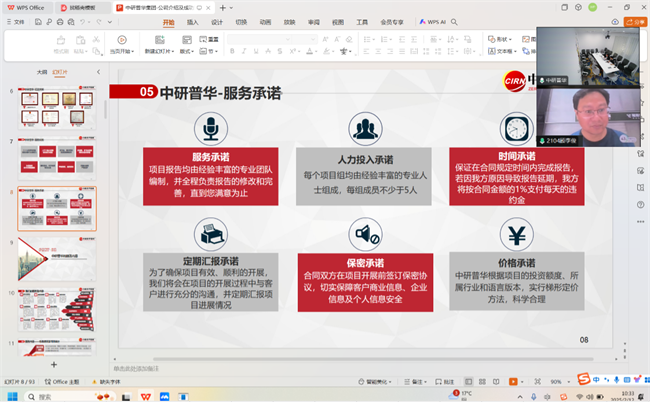Switch to the 幻灯片 thumbnails pane tab
650x402 pixels.
click(x=60, y=72)
